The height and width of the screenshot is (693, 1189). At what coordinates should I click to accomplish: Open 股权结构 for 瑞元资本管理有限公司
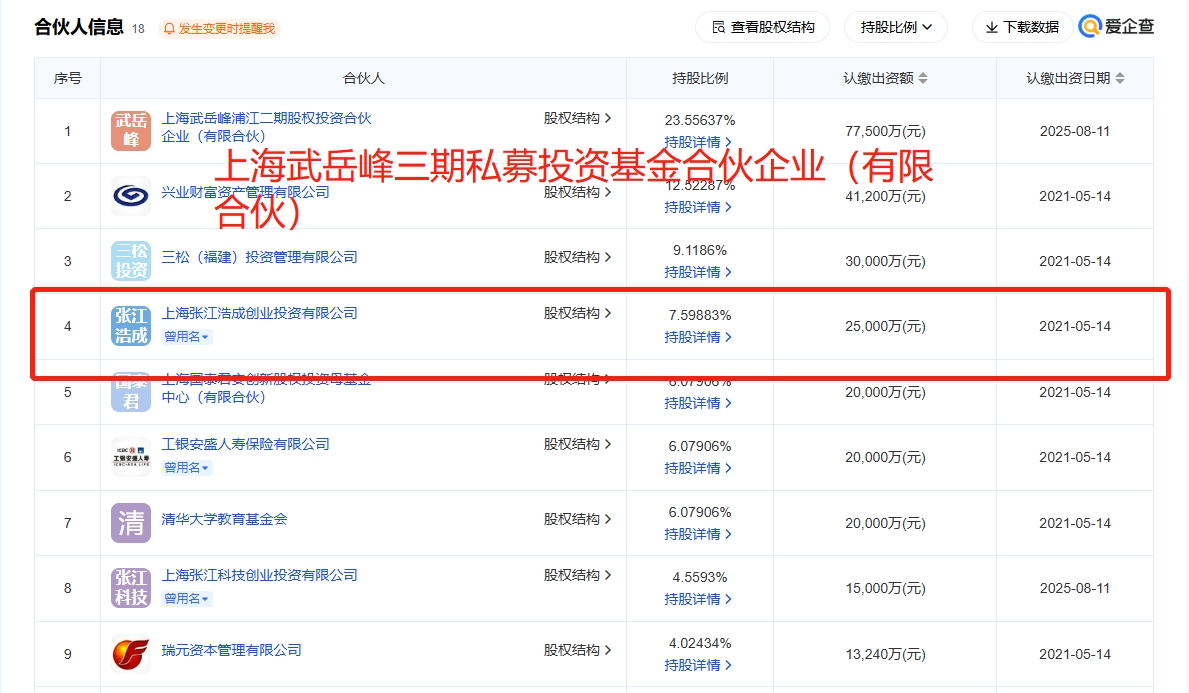click(x=577, y=651)
